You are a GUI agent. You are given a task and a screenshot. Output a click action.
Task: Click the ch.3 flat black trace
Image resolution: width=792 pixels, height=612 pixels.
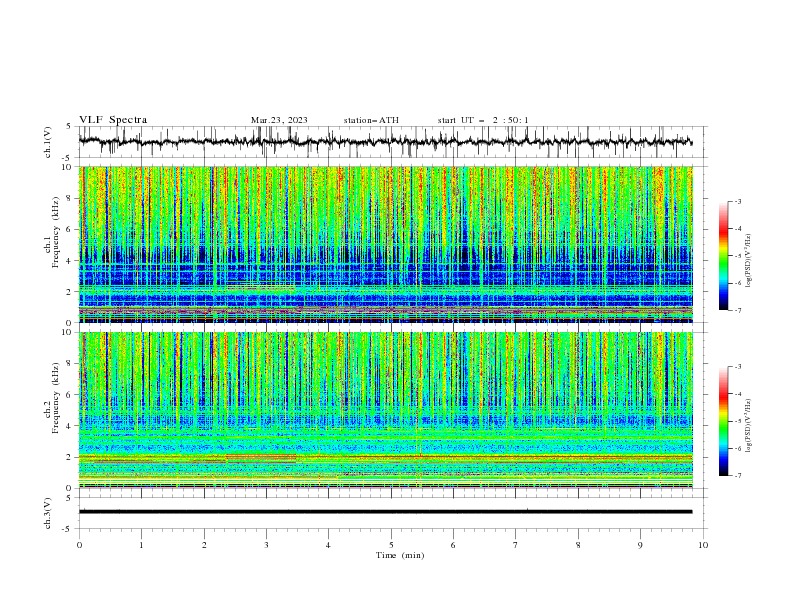[x=385, y=512]
